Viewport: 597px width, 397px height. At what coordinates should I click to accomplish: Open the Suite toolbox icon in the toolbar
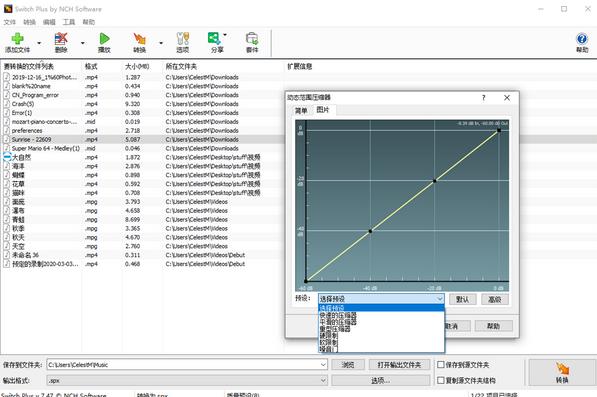(x=252, y=39)
